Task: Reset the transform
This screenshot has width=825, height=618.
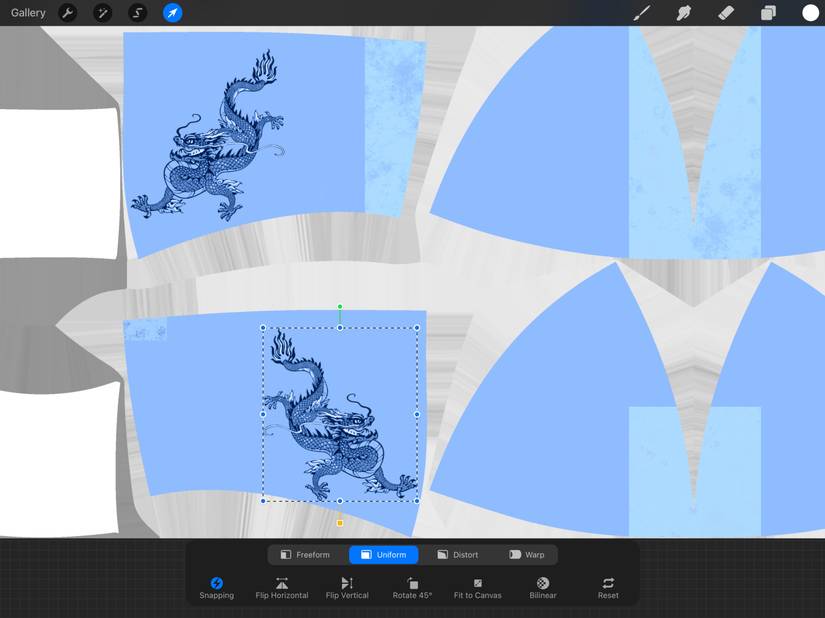Action: tap(608, 588)
